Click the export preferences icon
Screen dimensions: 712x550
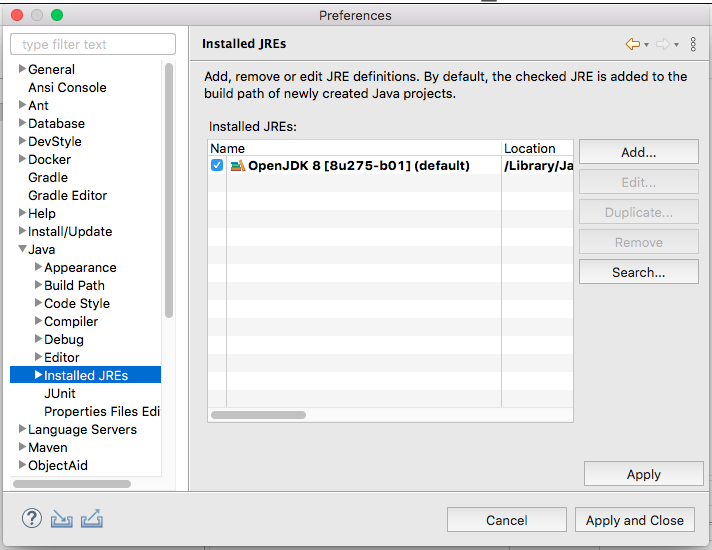[92, 519]
